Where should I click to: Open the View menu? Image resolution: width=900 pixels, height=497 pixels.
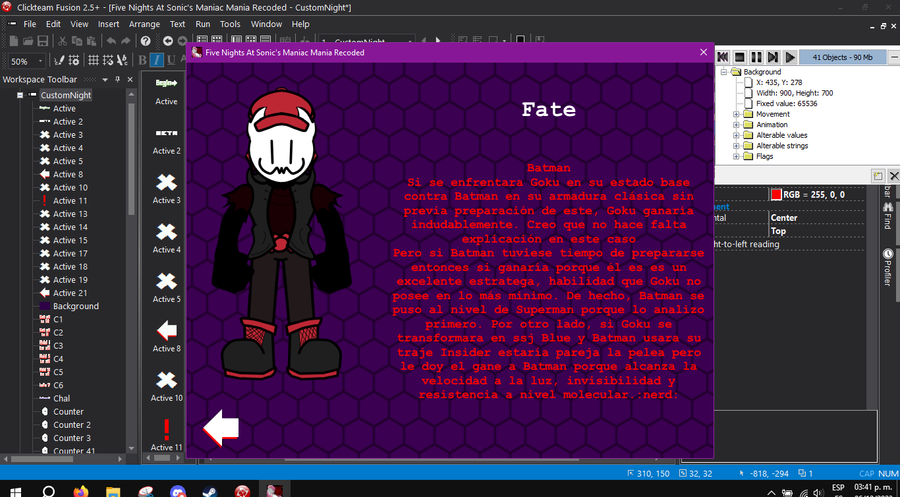79,24
